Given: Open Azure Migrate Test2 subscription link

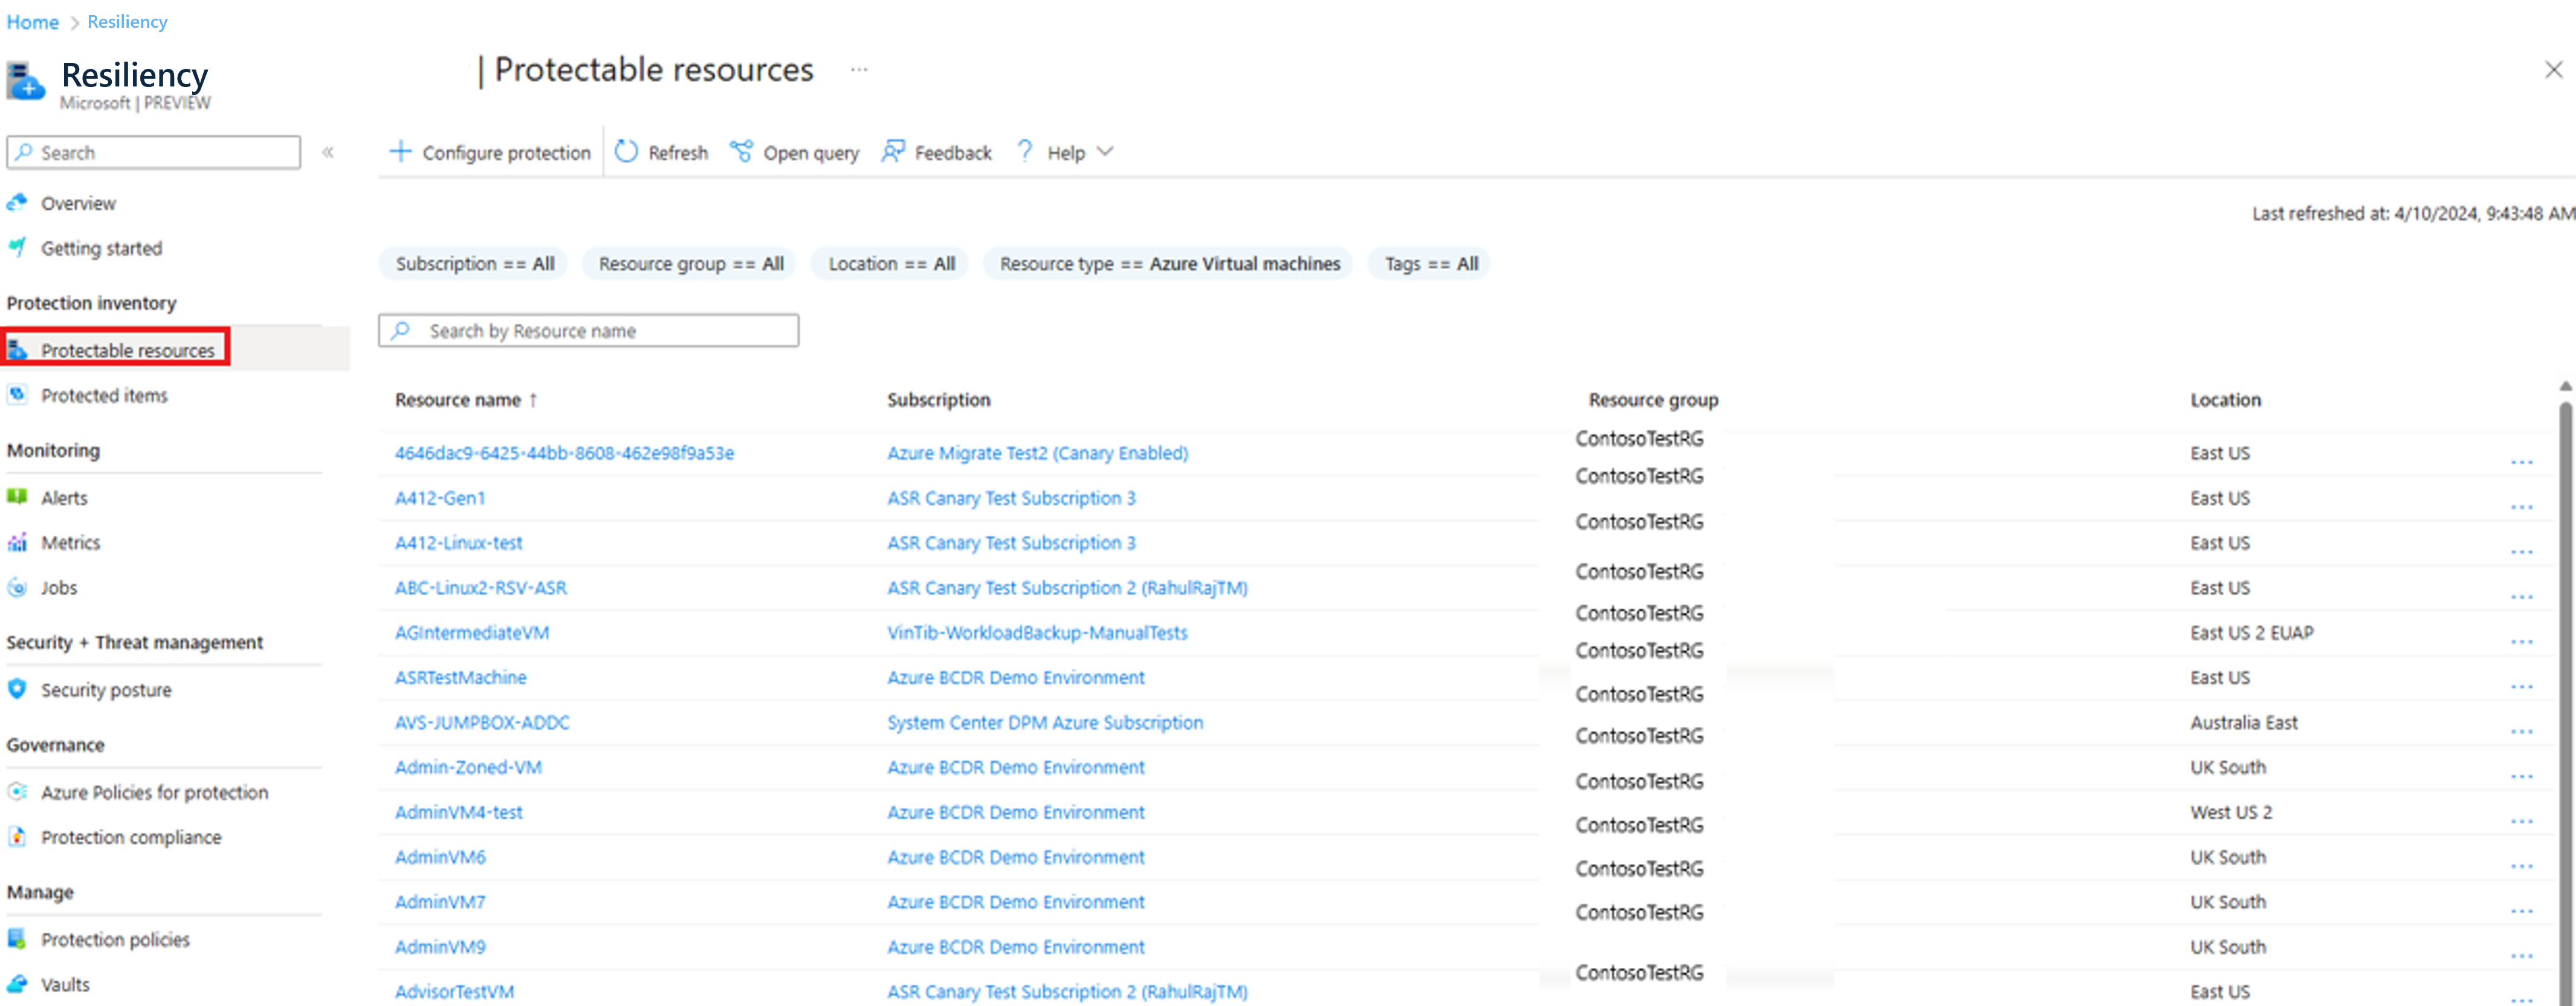Looking at the screenshot, I should coord(1037,453).
